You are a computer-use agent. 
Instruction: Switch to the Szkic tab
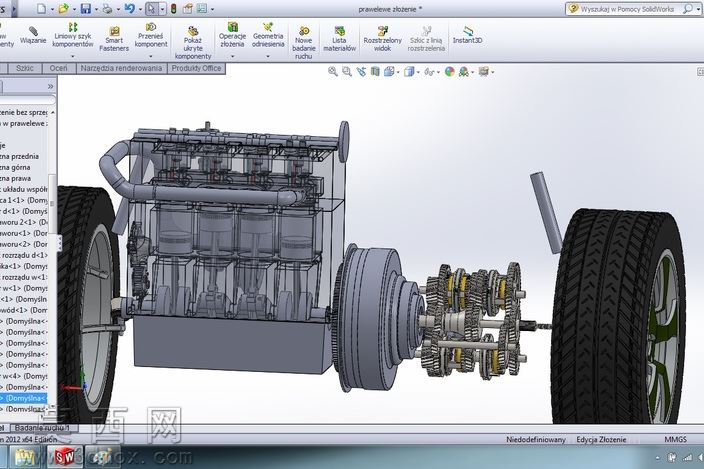pos(25,68)
